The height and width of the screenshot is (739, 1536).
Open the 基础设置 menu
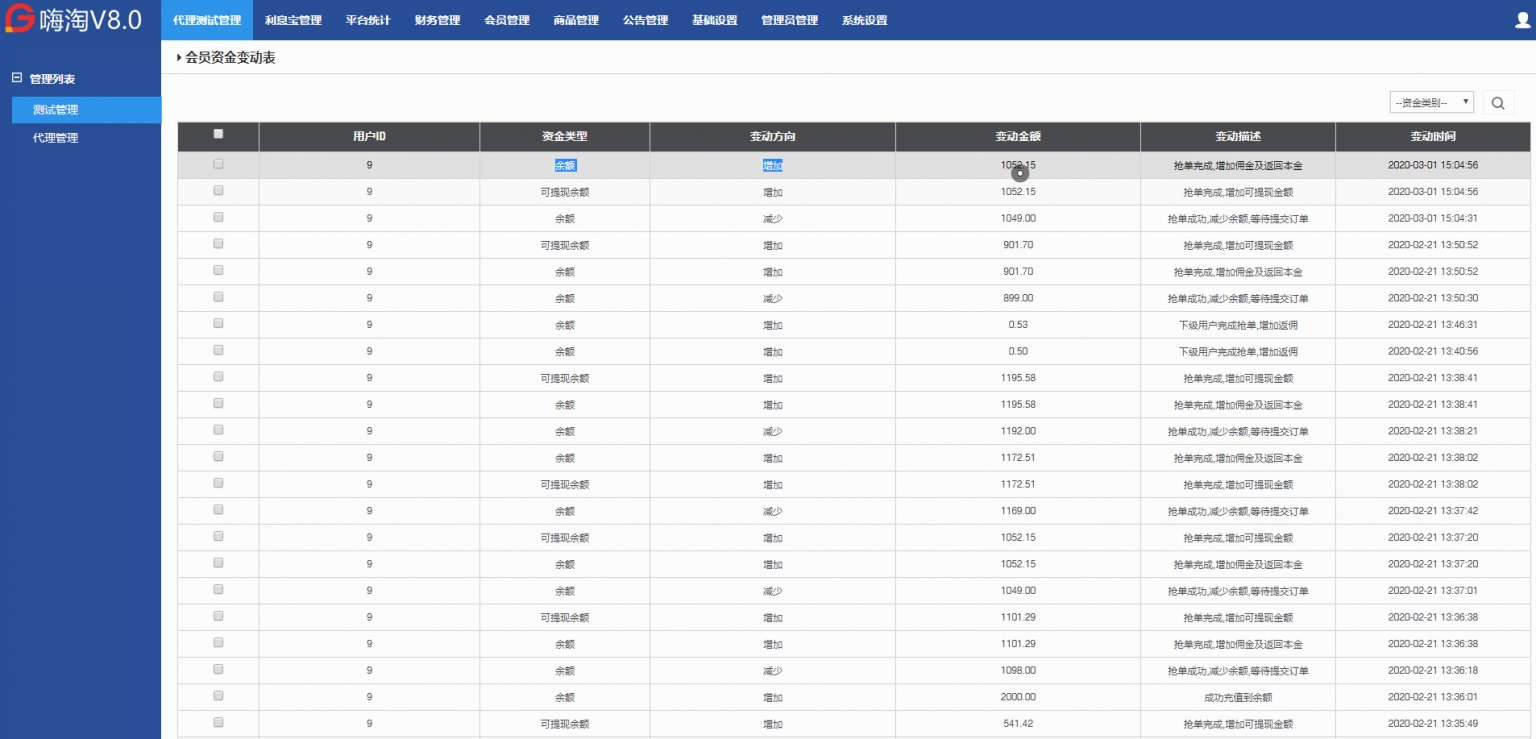[x=713, y=19]
